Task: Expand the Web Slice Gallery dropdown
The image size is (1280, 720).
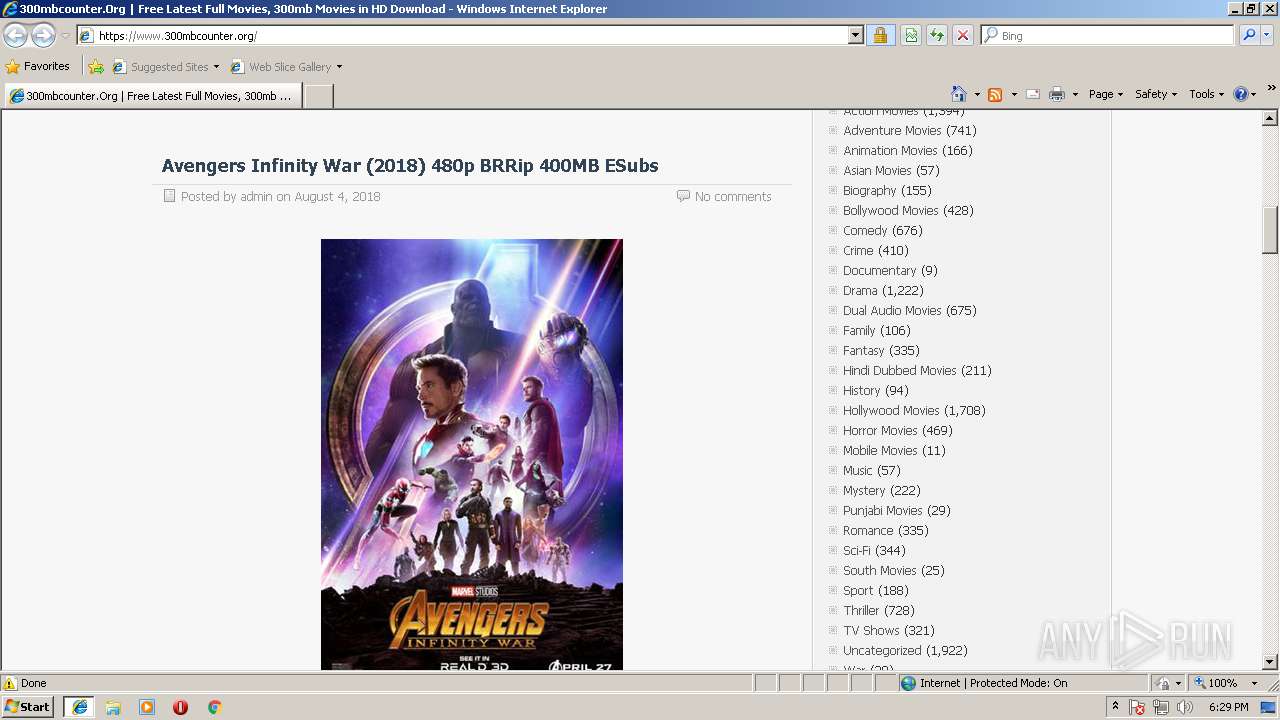Action: [339, 67]
